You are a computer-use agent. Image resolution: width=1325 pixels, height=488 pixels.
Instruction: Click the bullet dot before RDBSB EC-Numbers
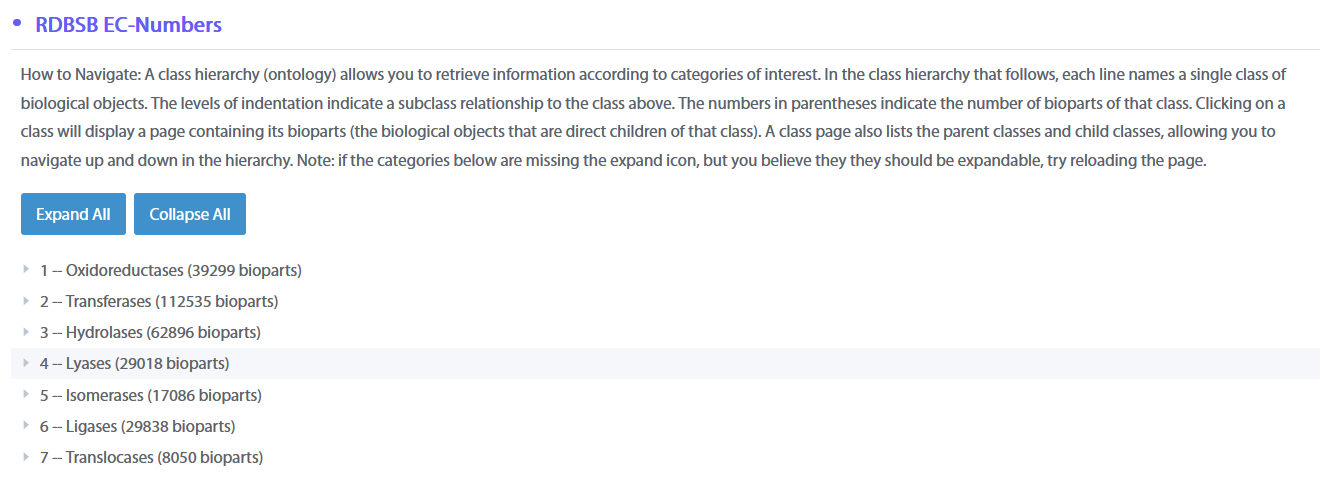[x=17, y=23]
